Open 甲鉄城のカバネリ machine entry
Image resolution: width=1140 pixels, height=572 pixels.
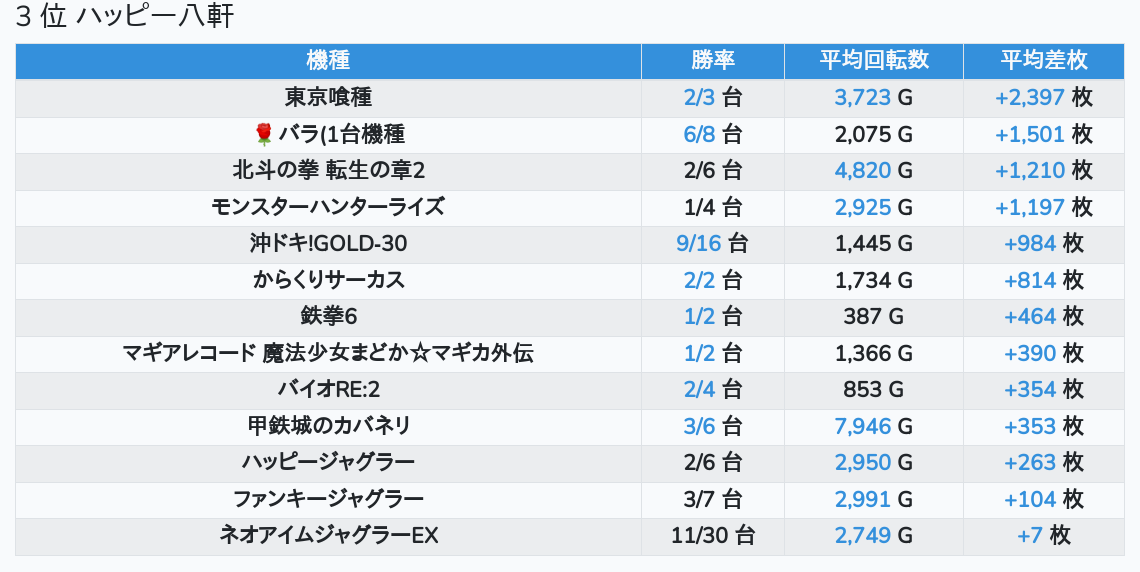click(328, 426)
